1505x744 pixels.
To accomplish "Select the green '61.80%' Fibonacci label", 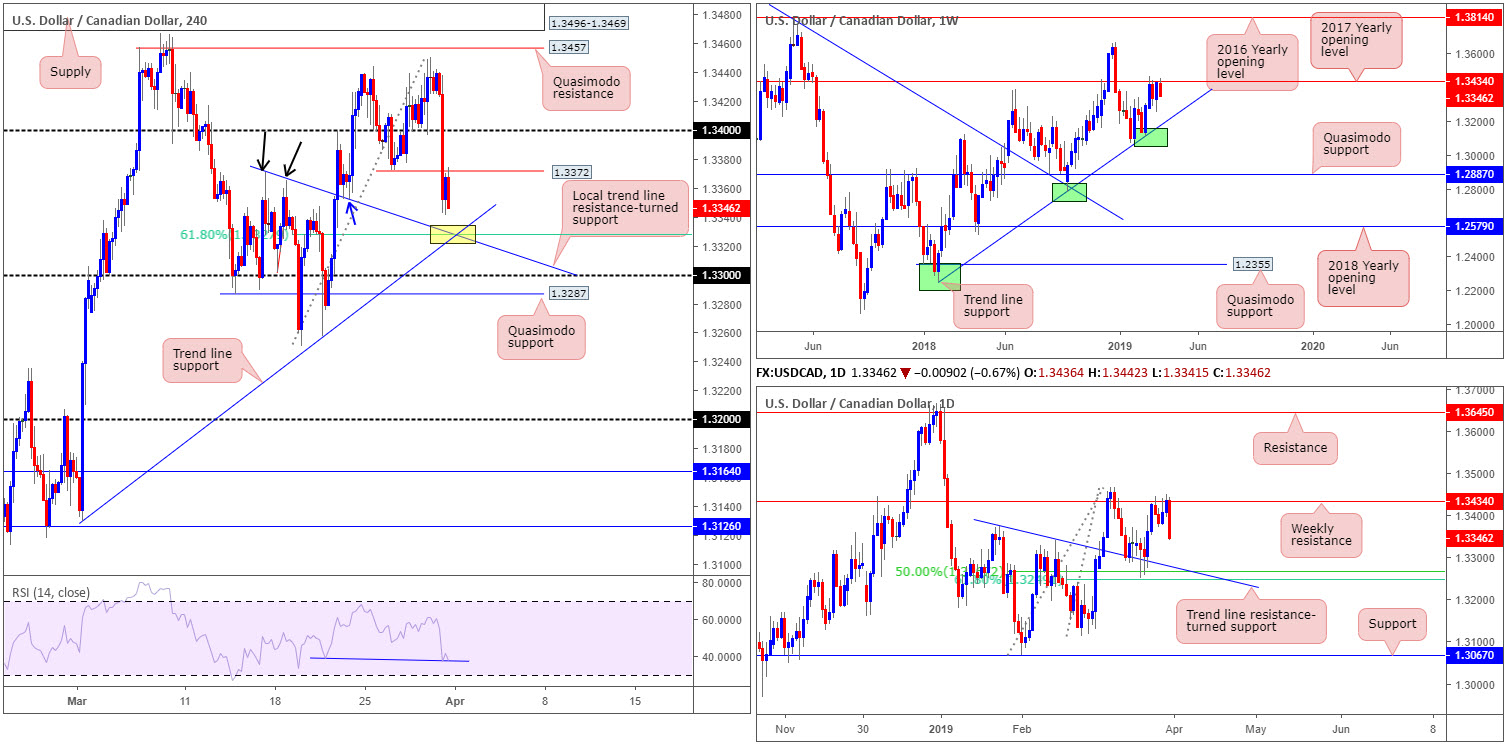I will (203, 235).
